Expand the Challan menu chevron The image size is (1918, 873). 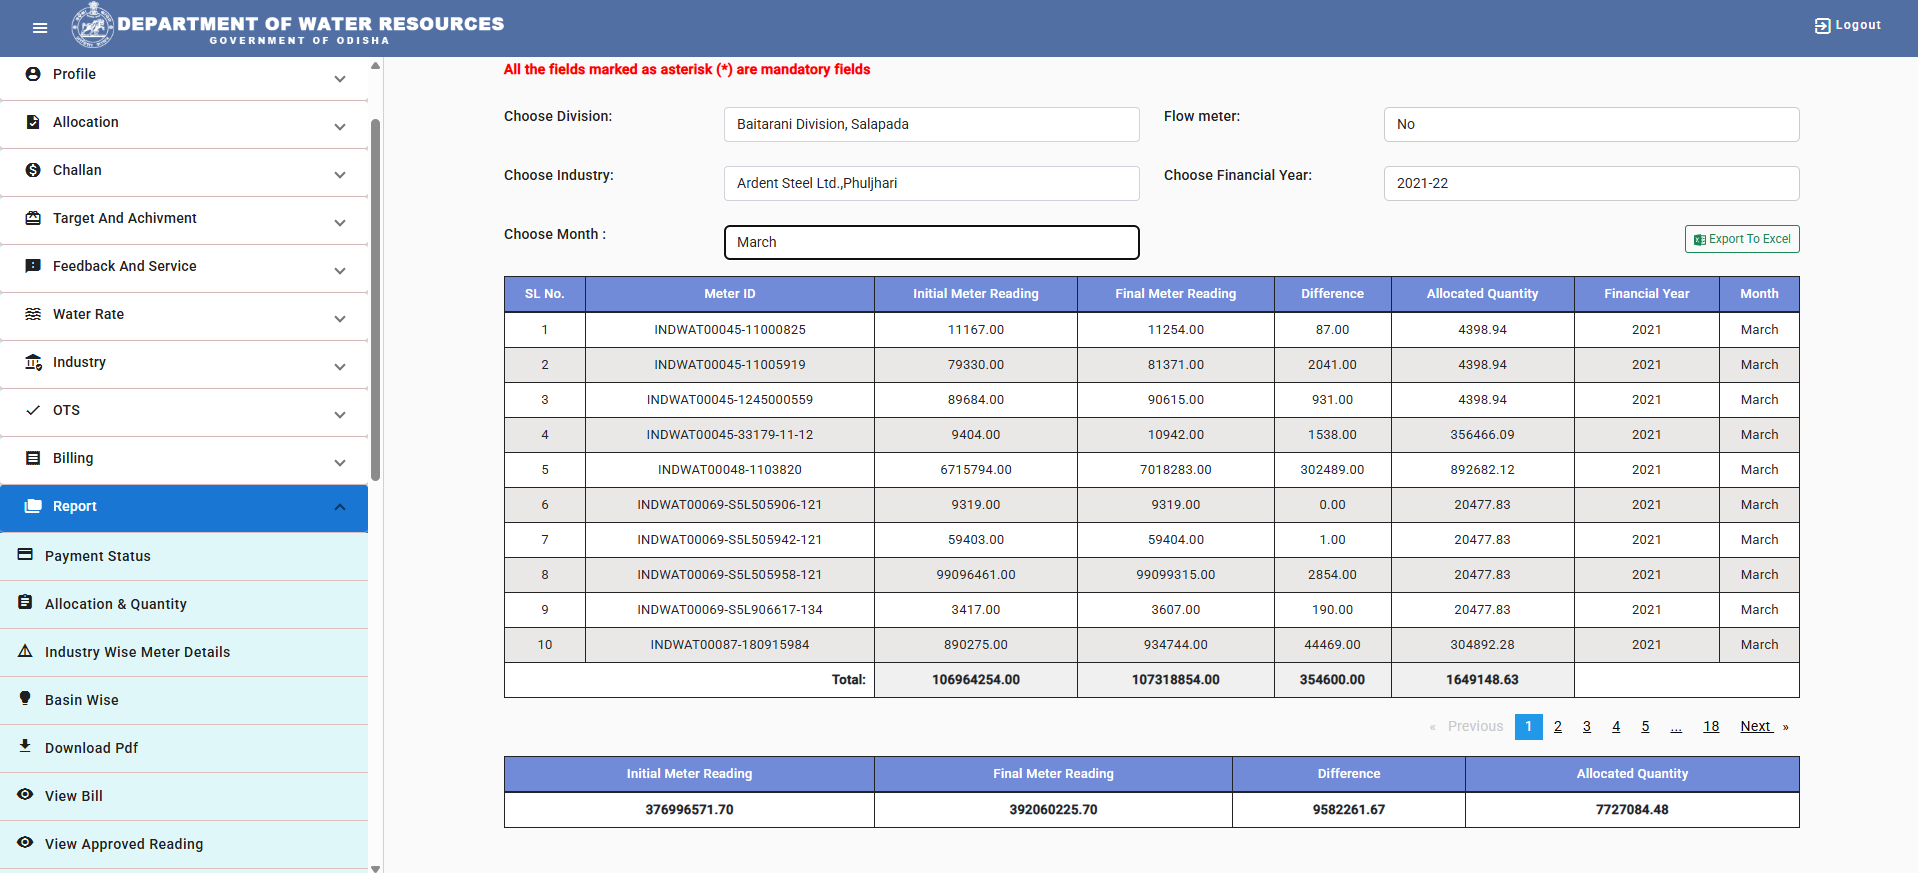tap(340, 175)
